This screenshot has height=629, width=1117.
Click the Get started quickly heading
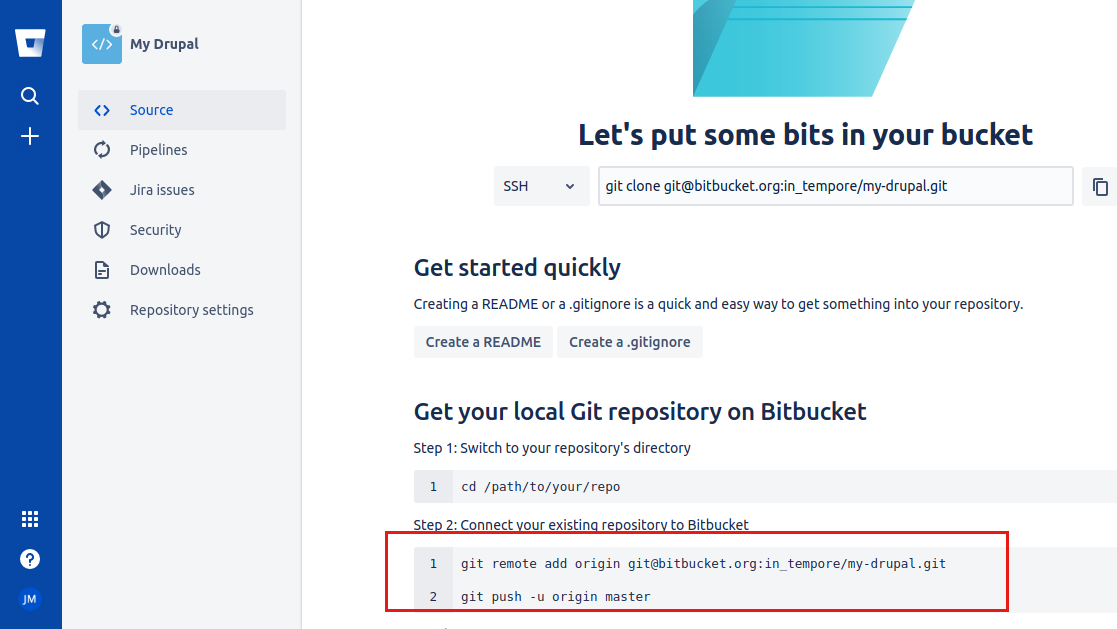[517, 268]
